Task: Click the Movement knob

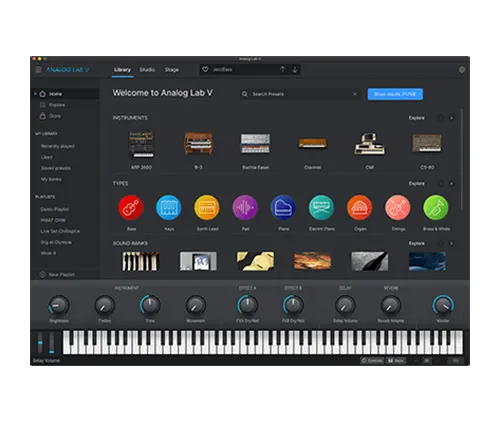Action: click(196, 305)
